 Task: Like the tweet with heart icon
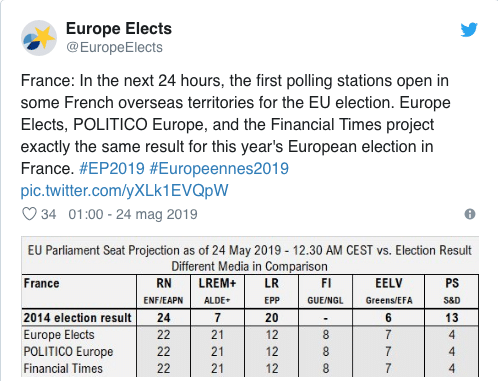(29, 214)
